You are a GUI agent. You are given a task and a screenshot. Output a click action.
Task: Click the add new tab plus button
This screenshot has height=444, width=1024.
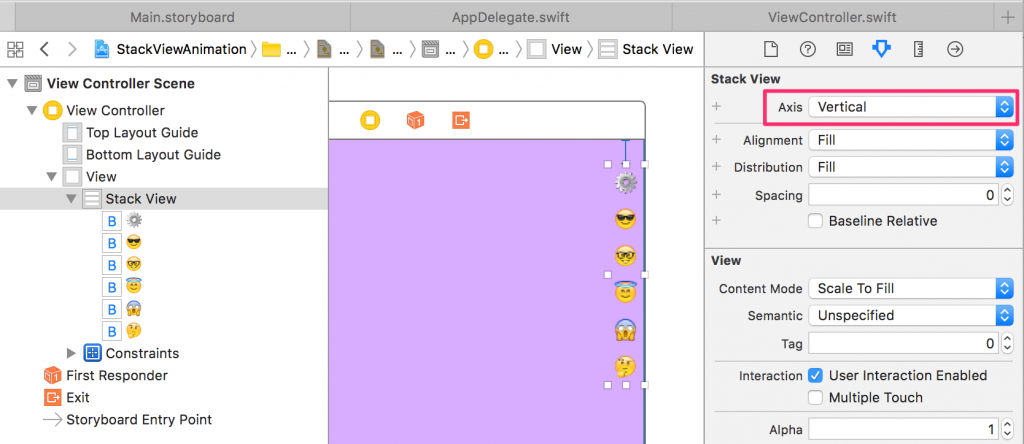coord(1008,18)
